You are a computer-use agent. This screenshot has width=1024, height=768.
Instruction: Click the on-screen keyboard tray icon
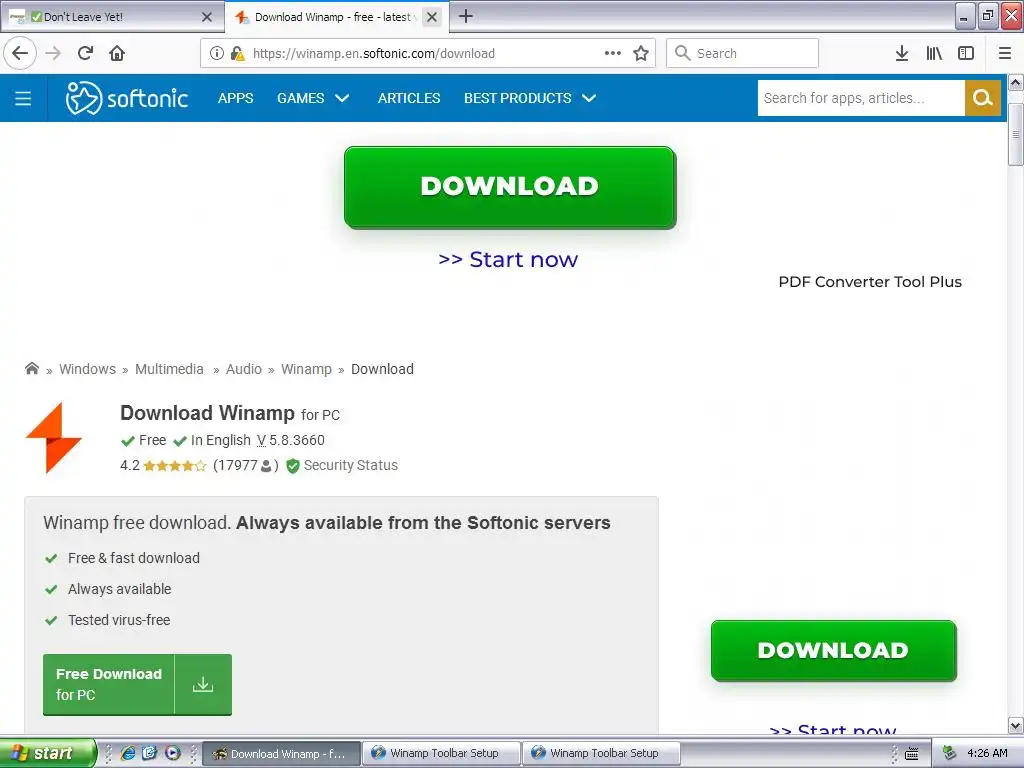tap(912, 754)
